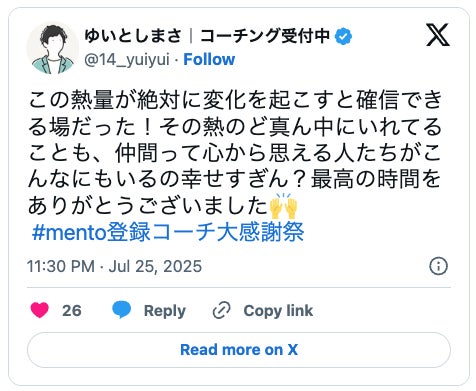The image size is (476, 391).
Task: Click the コーチング受付中 part of the name
Action: coord(265,36)
